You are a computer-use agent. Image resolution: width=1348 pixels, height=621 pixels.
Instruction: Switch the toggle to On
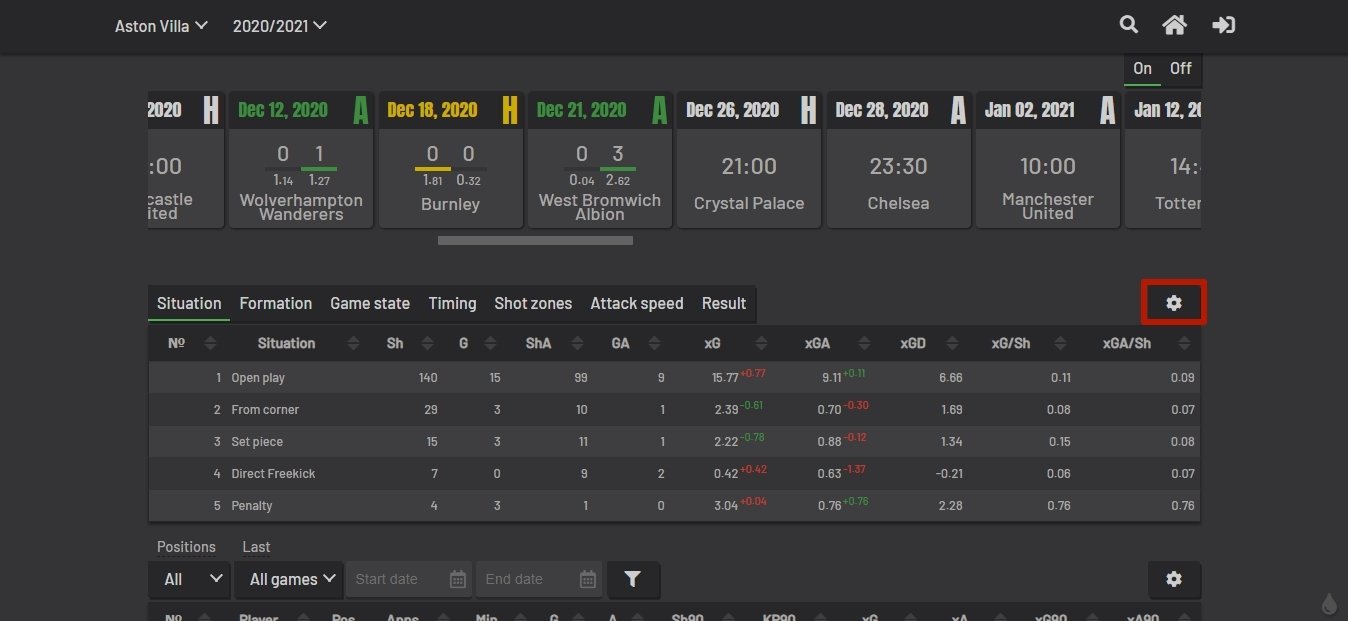pyautogui.click(x=1142, y=69)
